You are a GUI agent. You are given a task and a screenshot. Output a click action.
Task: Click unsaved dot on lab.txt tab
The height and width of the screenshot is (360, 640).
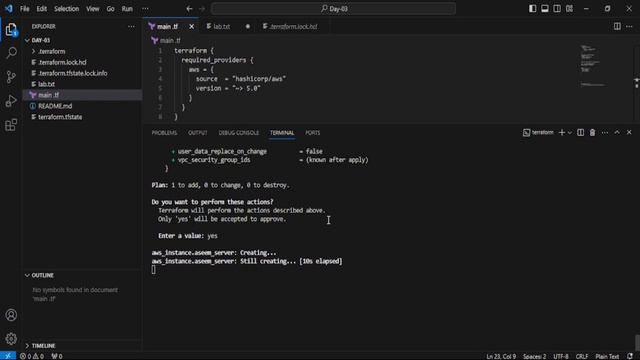pyautogui.click(x=248, y=27)
